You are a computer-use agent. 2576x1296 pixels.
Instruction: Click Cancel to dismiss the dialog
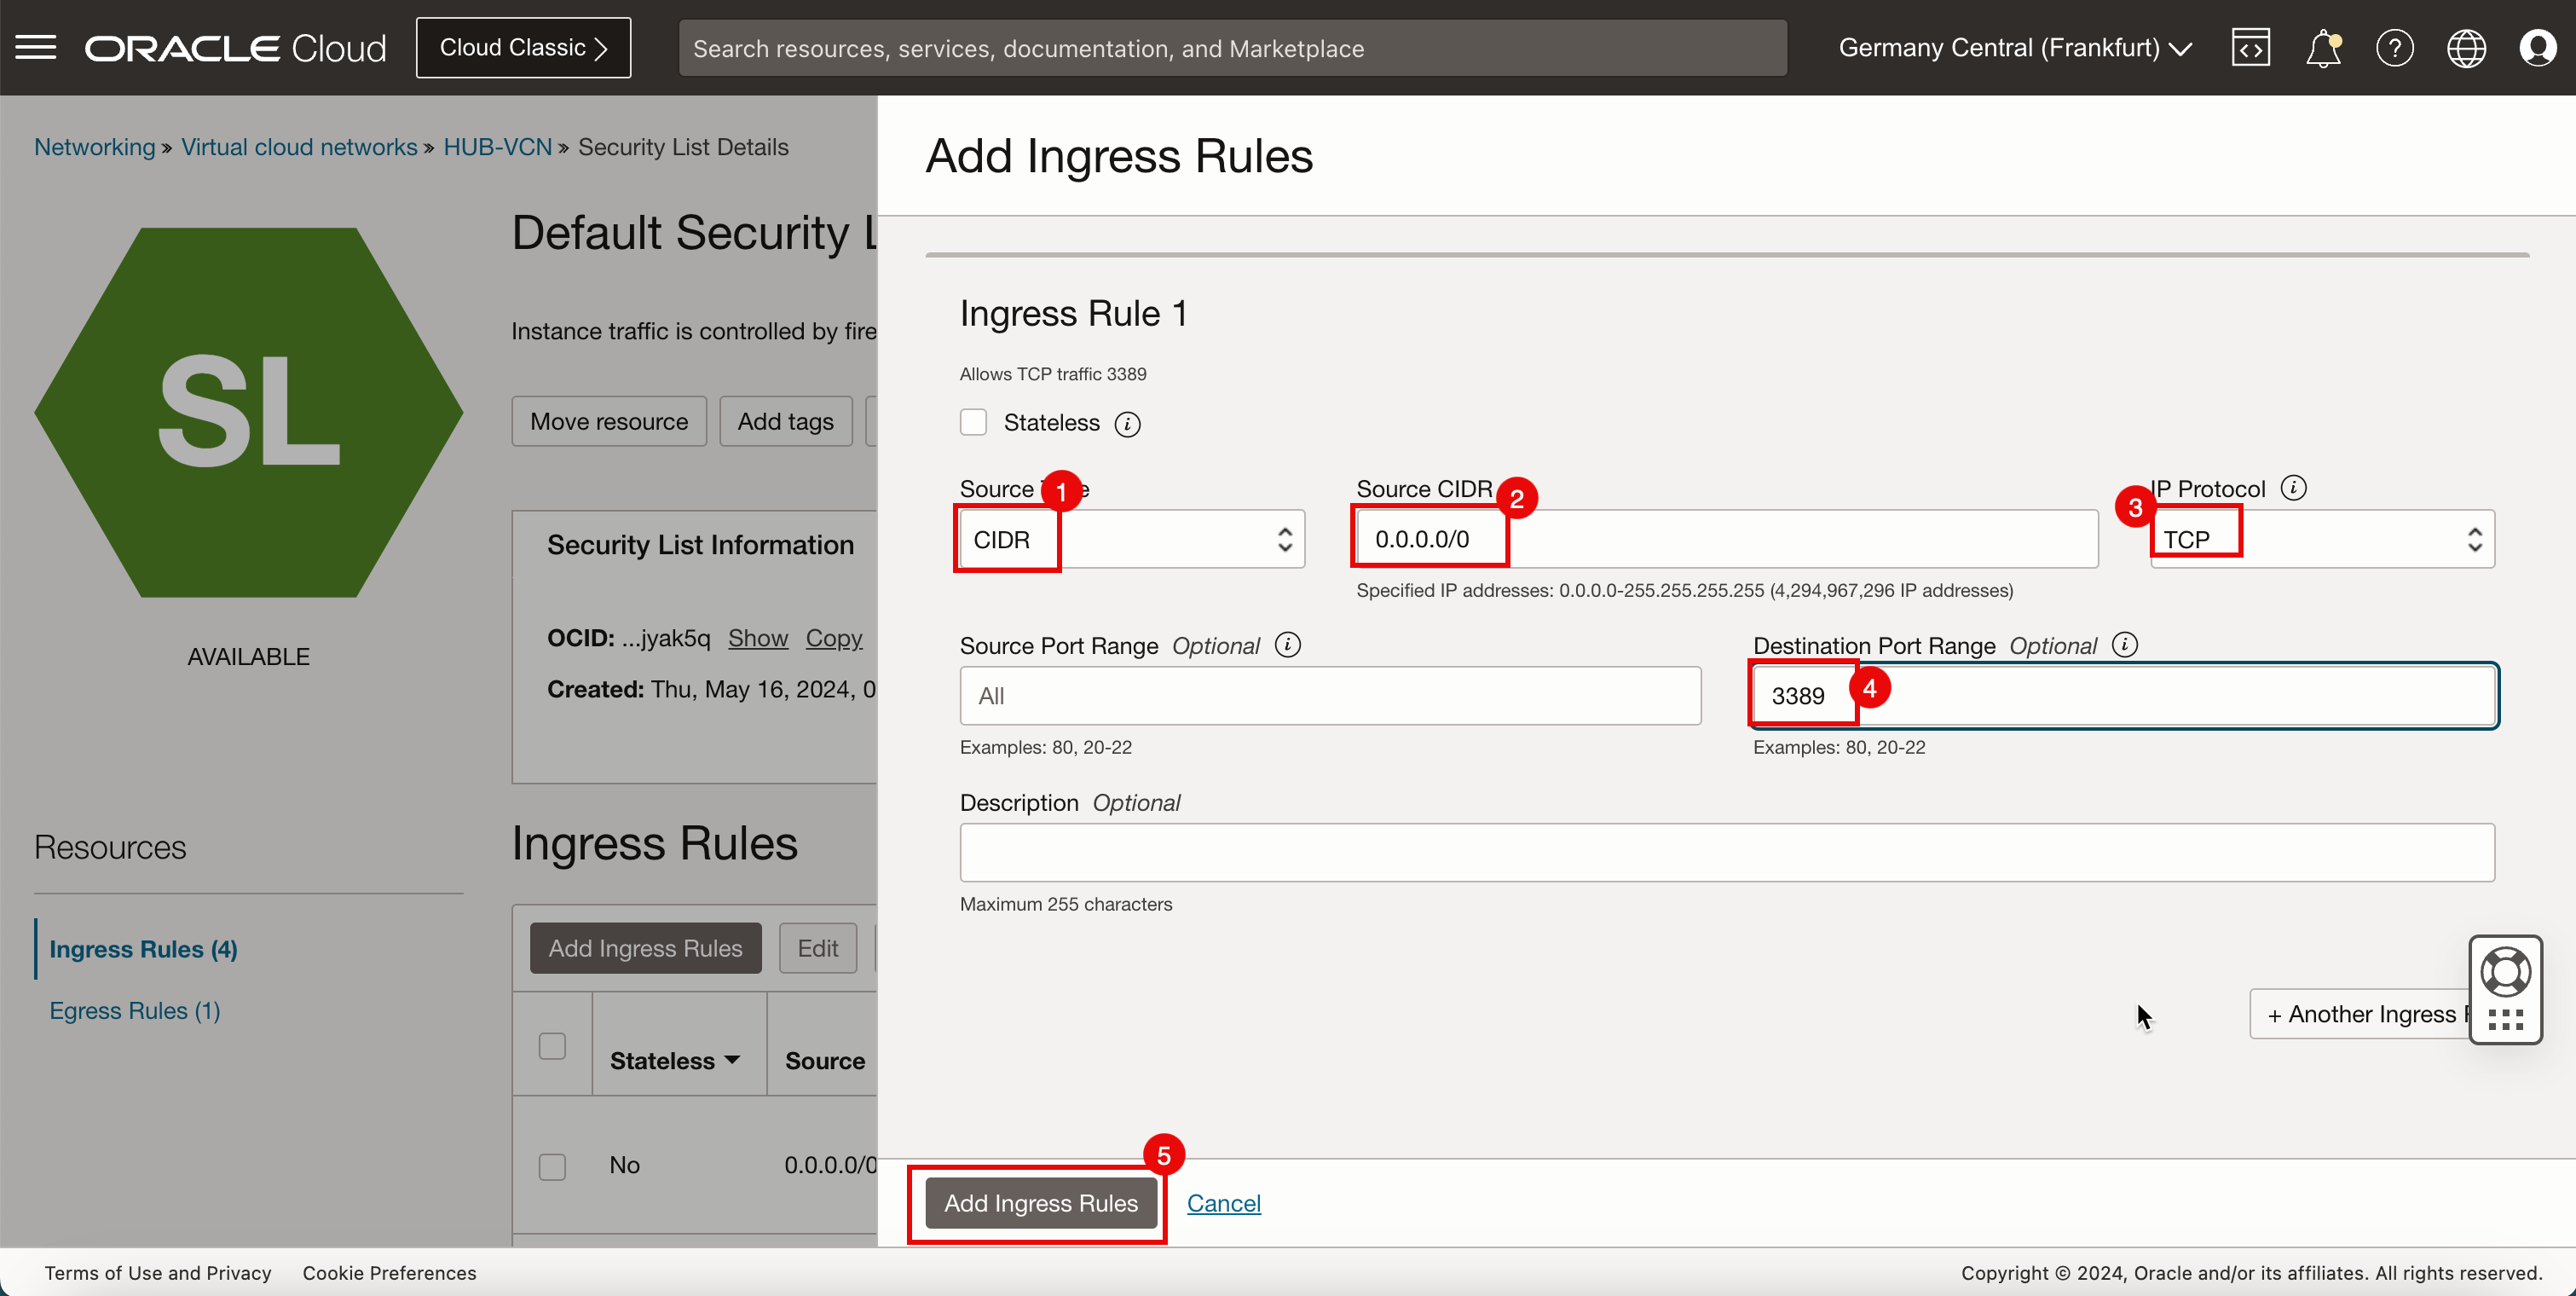[1224, 1203]
